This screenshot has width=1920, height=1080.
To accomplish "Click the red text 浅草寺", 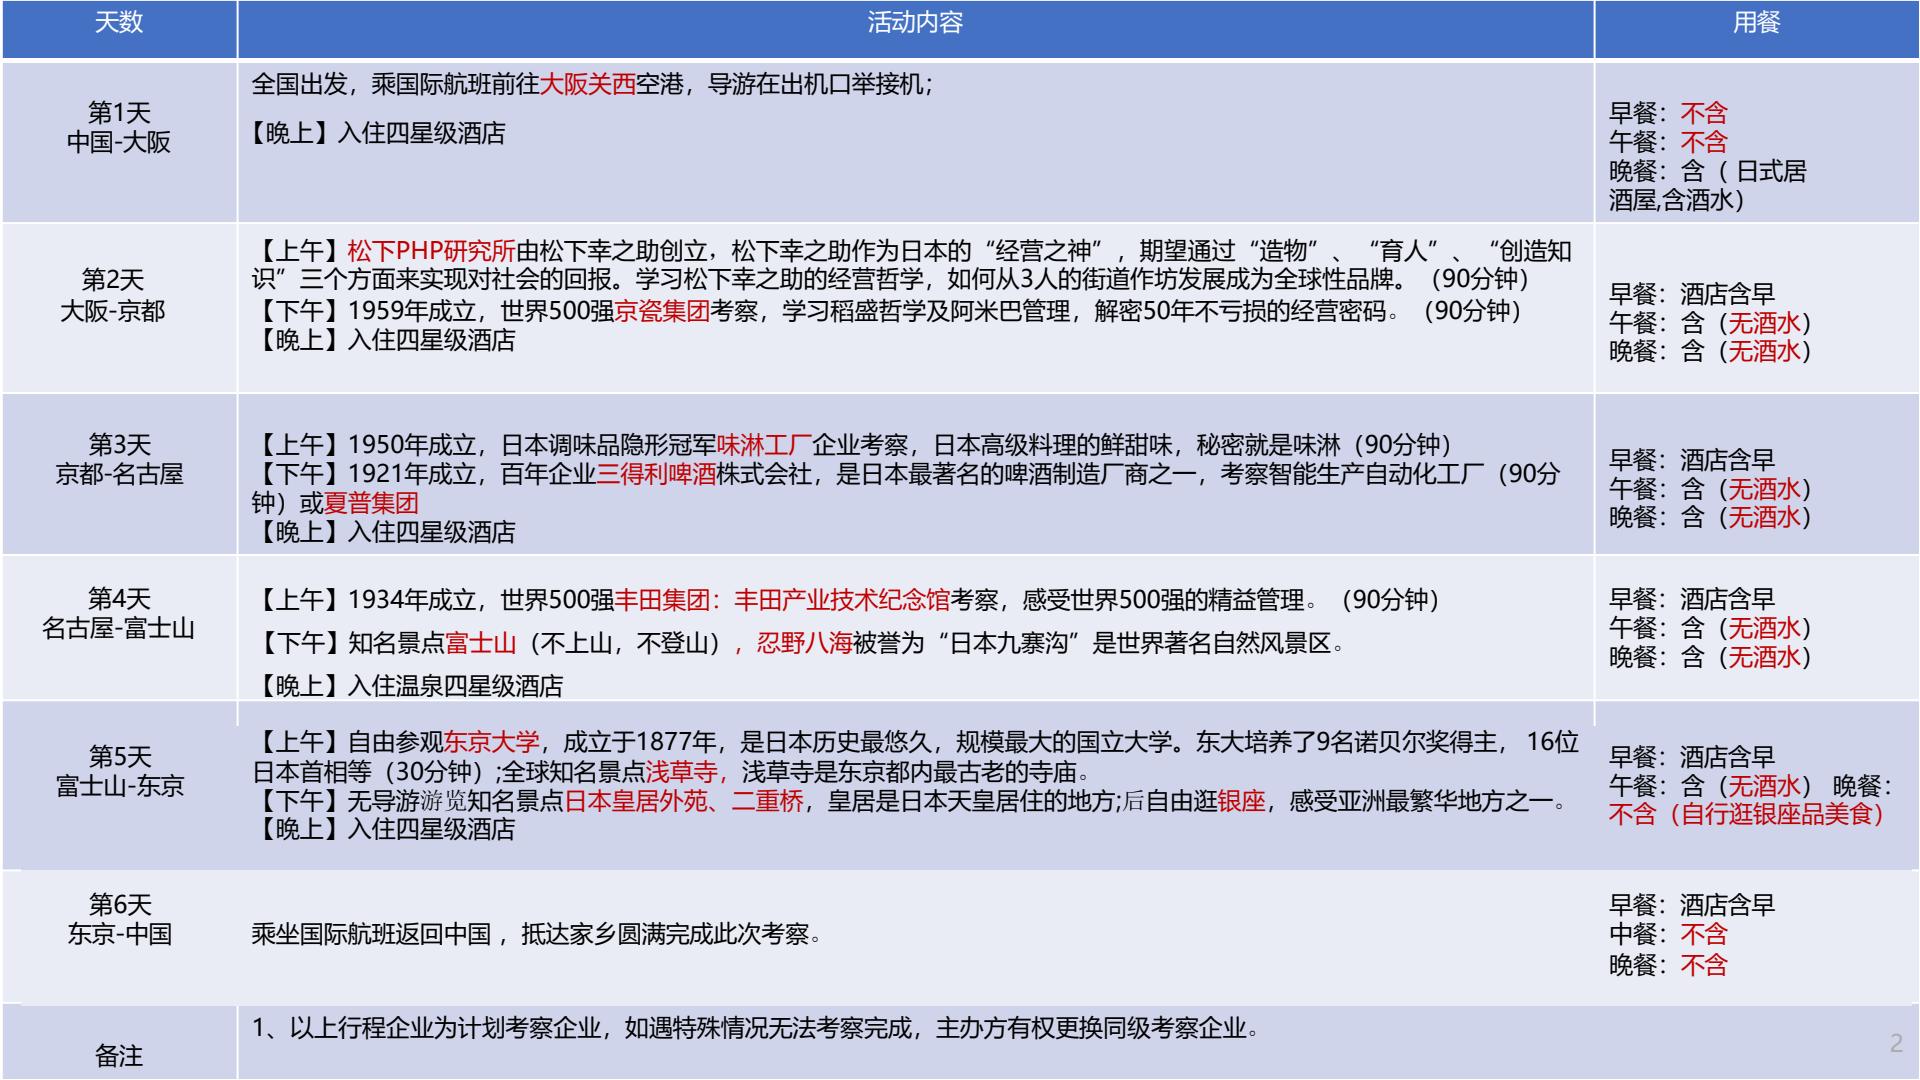I will (682, 772).
